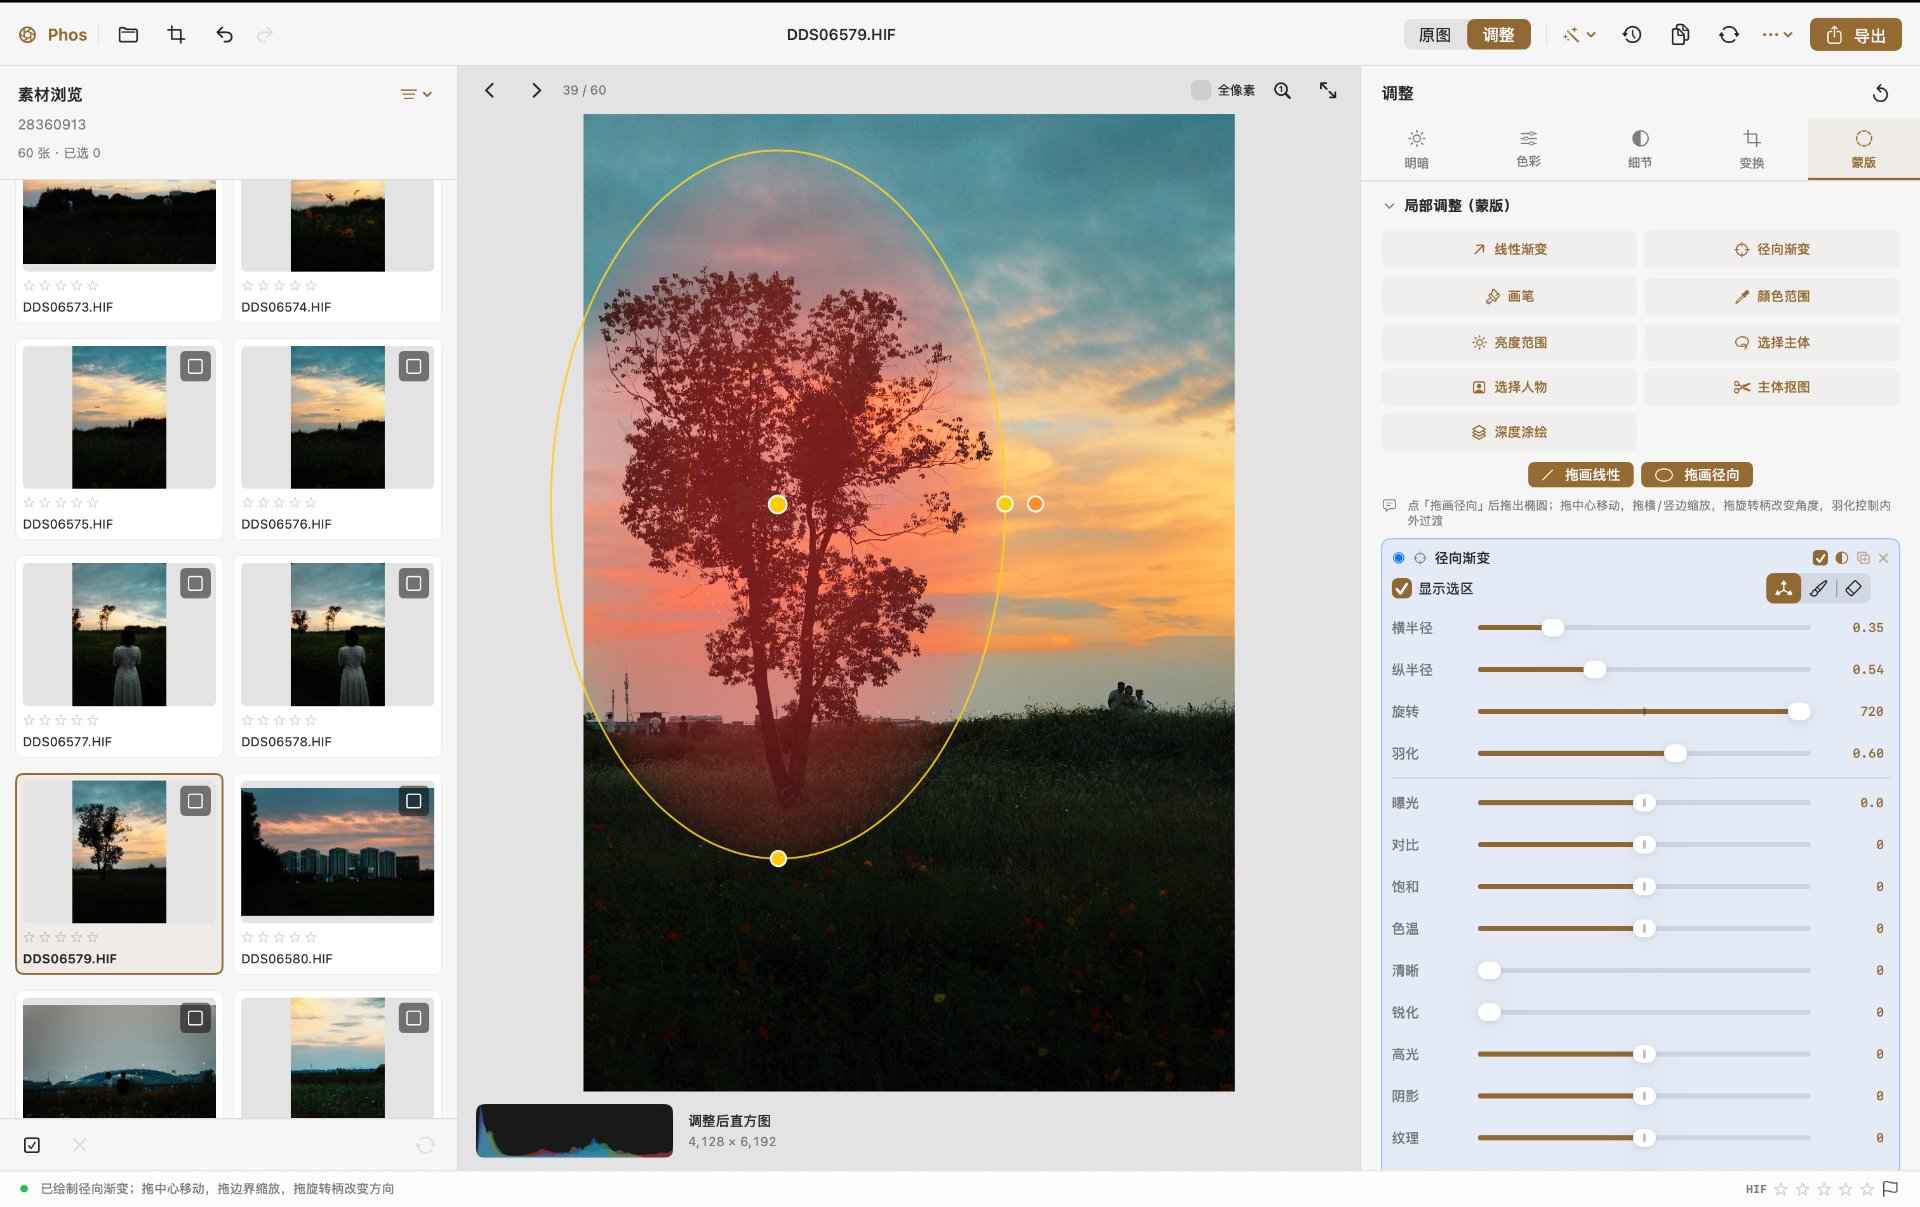This screenshot has width=1920, height=1207.
Task: Reset adjustments icon in 调整 header
Action: [x=1880, y=93]
